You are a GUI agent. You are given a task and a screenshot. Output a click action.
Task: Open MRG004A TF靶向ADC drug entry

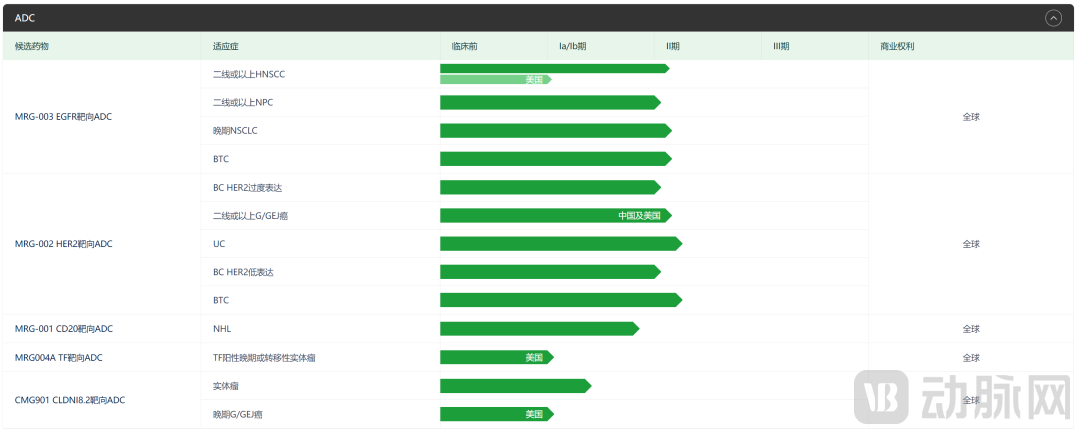[59, 358]
